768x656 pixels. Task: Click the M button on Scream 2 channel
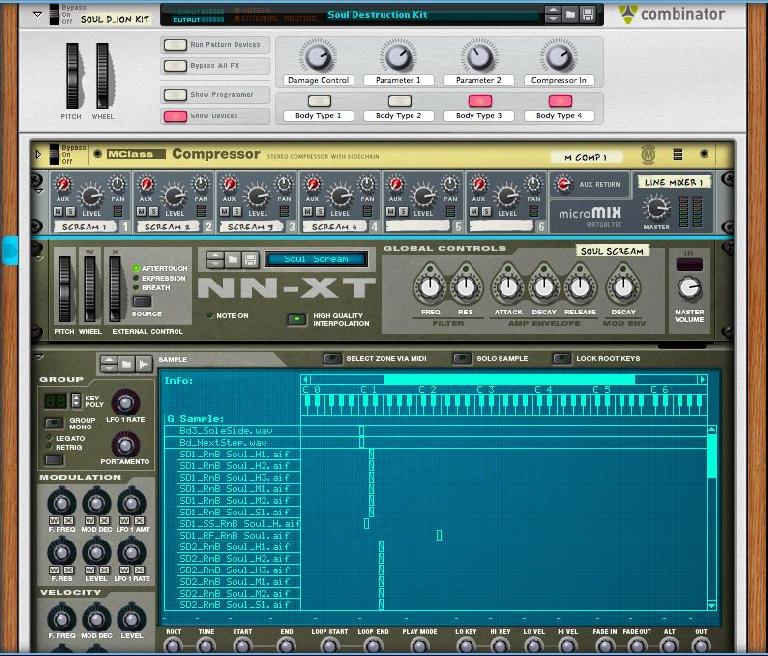(x=142, y=211)
